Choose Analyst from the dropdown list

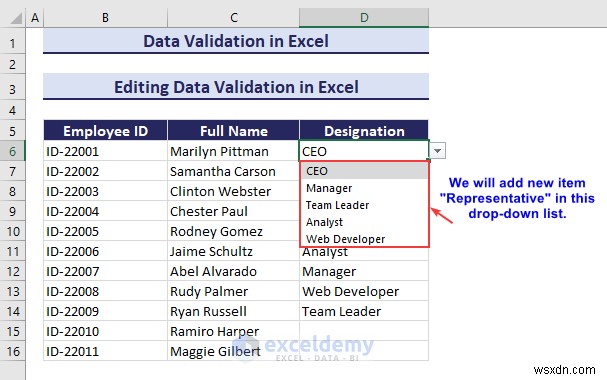pyautogui.click(x=364, y=222)
